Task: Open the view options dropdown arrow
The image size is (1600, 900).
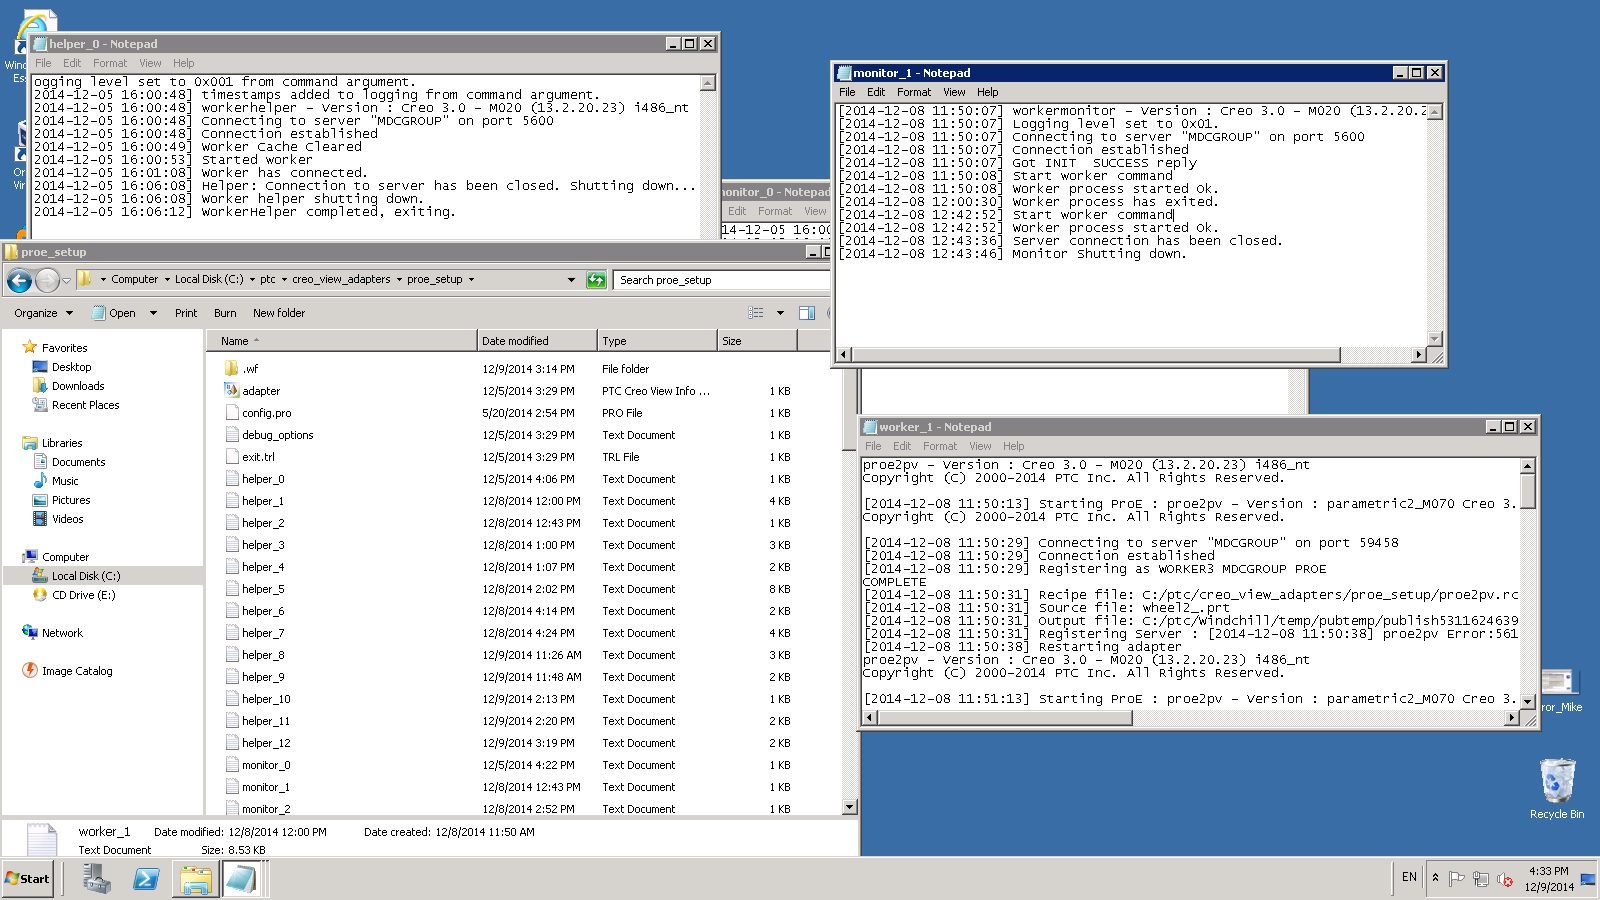Action: [780, 313]
